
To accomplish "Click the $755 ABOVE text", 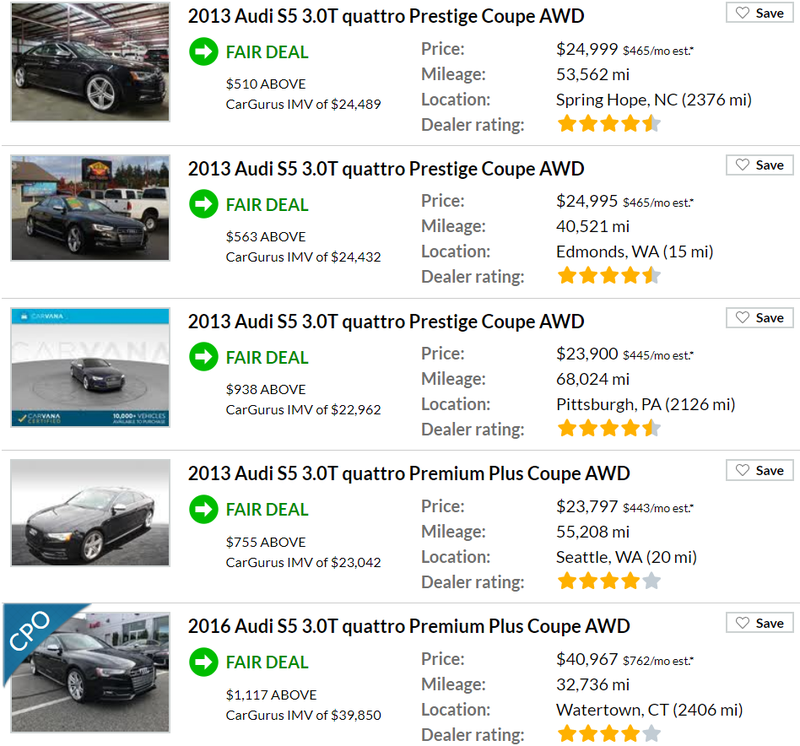I will [266, 542].
